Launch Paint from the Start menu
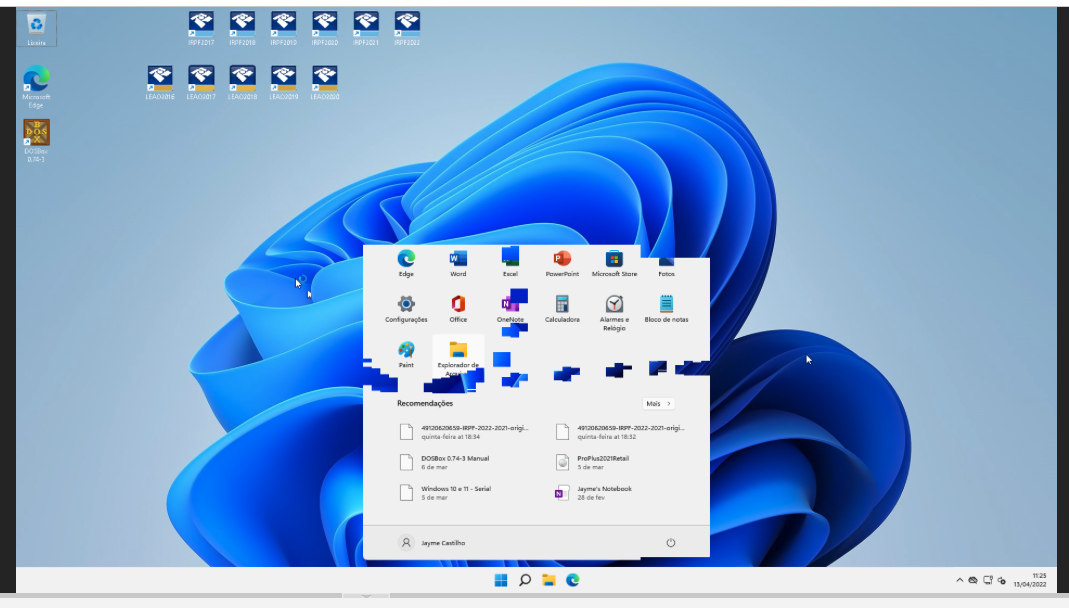The image size is (1069, 608). coord(406,351)
